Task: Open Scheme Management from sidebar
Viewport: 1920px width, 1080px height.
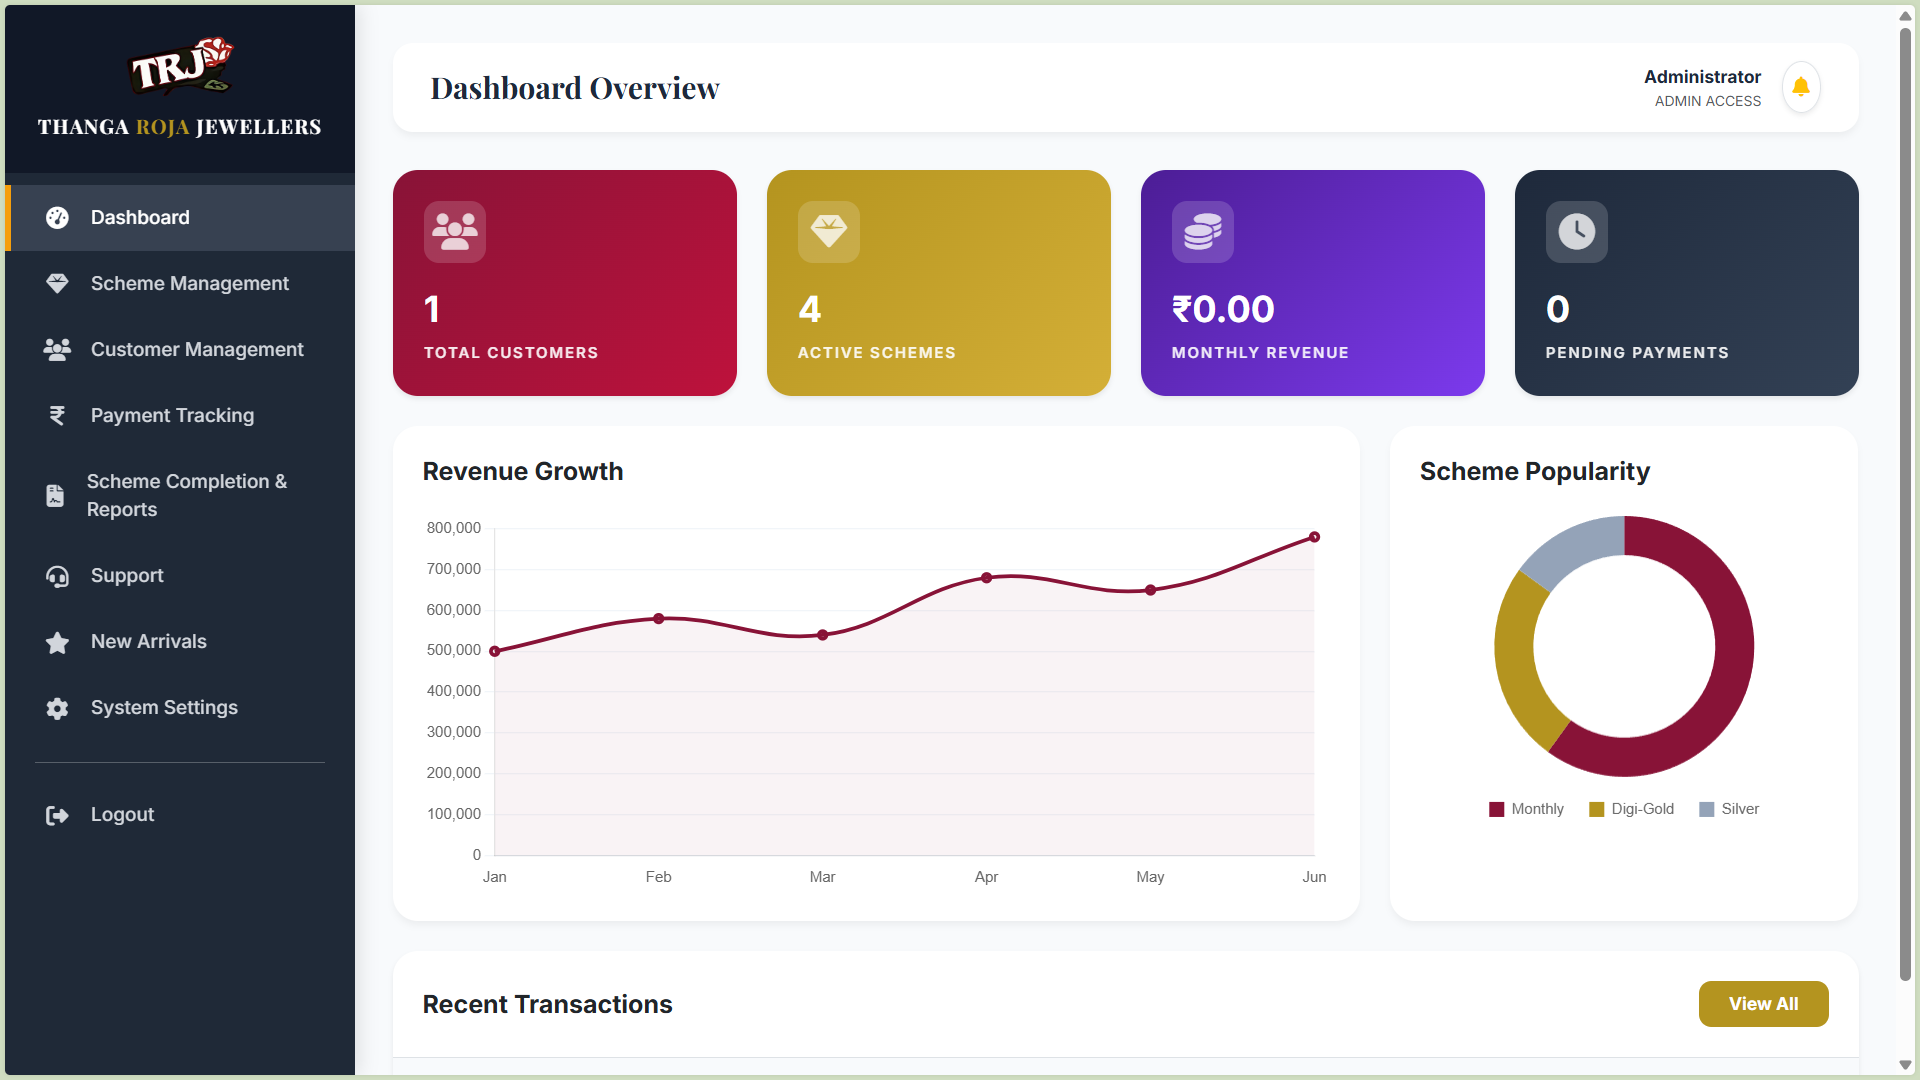Action: pos(189,284)
